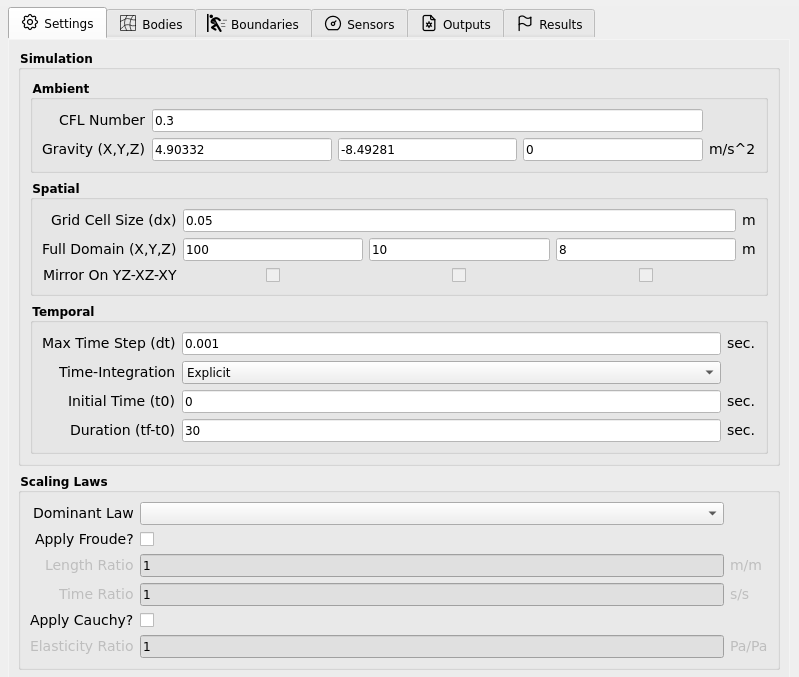799x677 pixels.
Task: Open the Dominant Law dropdown
Action: (x=432, y=513)
